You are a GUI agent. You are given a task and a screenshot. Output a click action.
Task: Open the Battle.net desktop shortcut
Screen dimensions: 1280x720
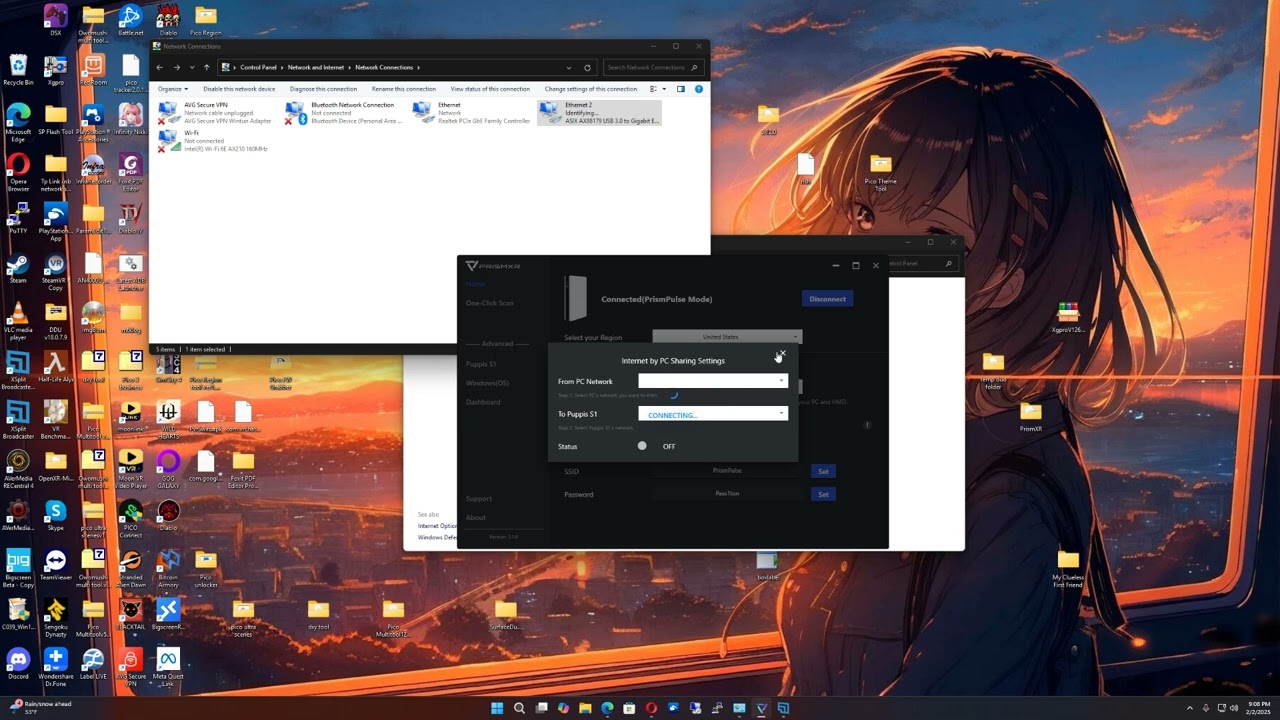tap(130, 21)
